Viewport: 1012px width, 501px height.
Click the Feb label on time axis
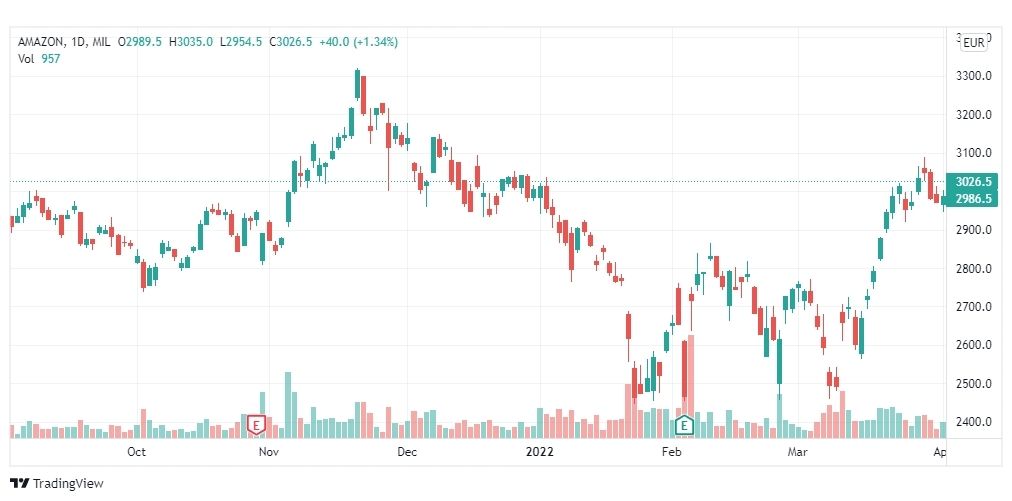[672, 452]
